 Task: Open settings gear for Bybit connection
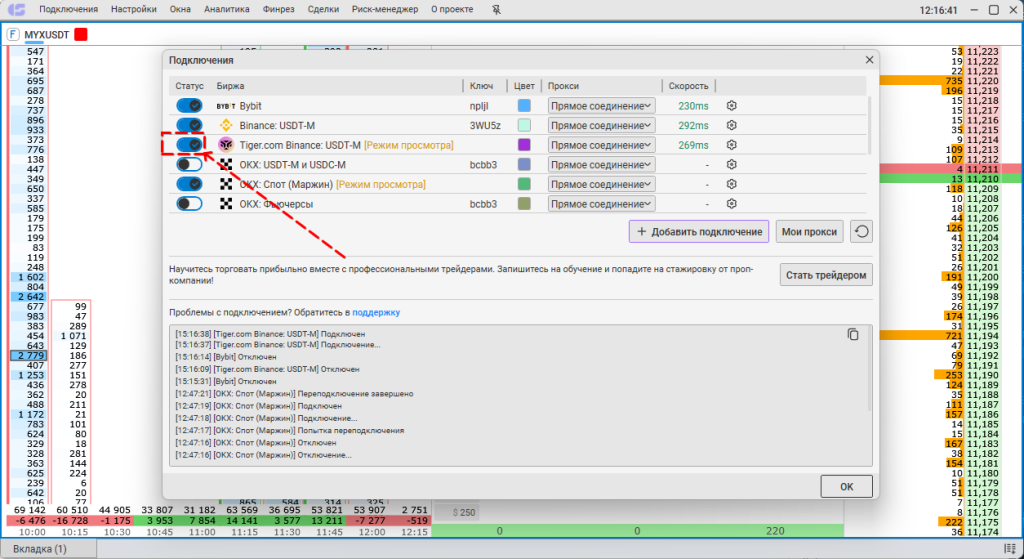pyautogui.click(x=731, y=105)
